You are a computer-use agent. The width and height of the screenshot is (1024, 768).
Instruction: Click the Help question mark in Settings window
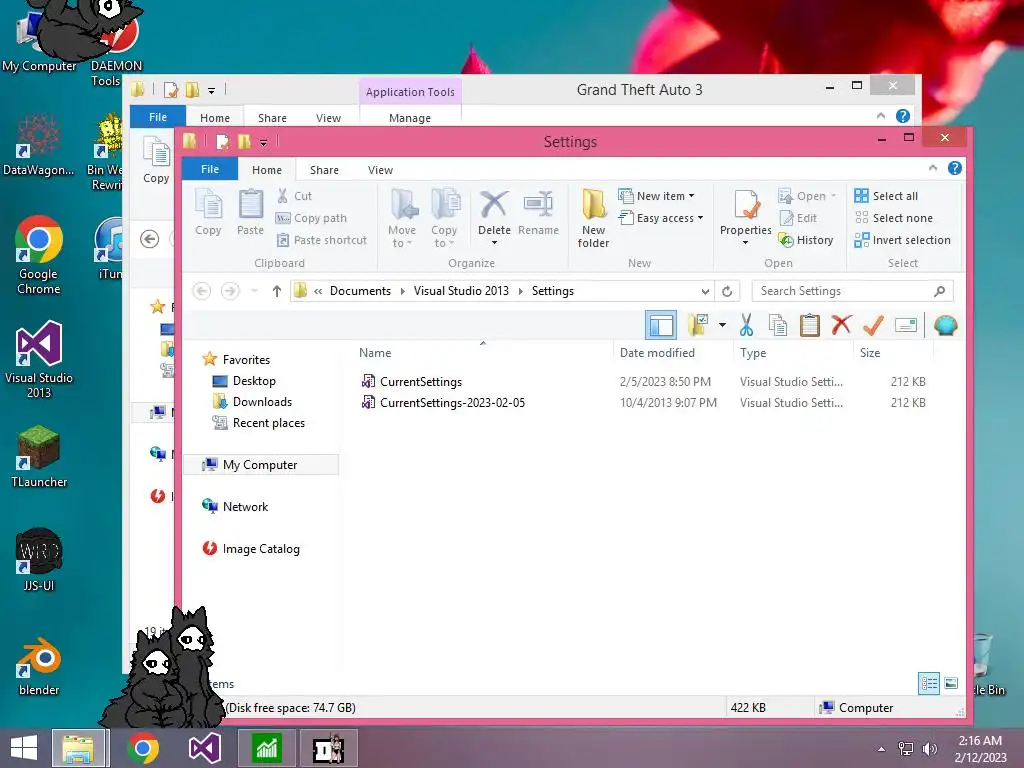click(x=955, y=168)
